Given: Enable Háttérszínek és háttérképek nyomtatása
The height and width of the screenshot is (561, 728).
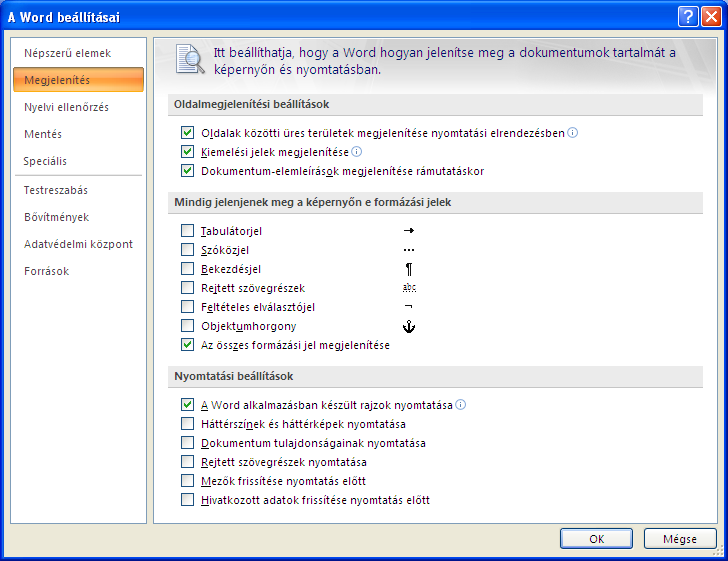Looking at the screenshot, I should pyautogui.click(x=187, y=424).
